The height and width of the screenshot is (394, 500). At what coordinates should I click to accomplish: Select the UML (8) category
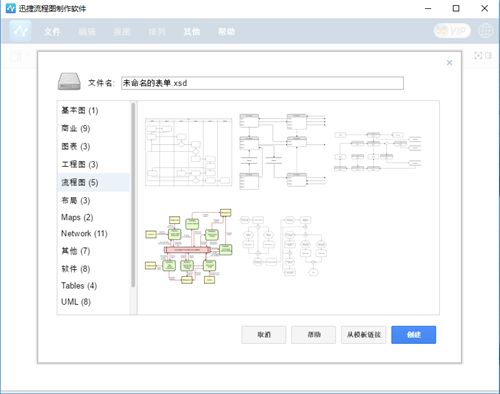[x=93, y=302]
